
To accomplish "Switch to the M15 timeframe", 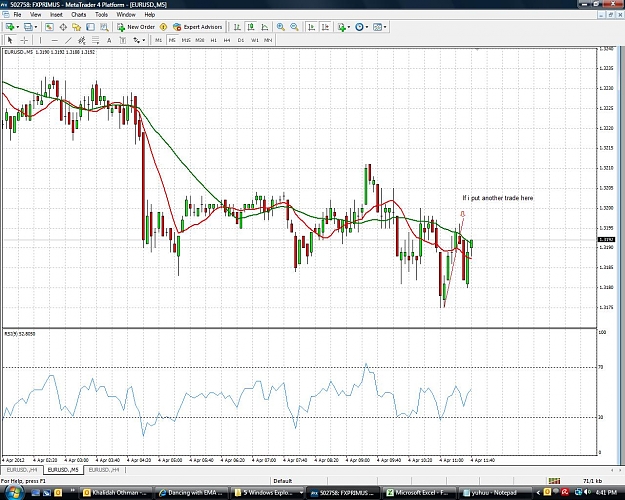I will pyautogui.click(x=186, y=40).
